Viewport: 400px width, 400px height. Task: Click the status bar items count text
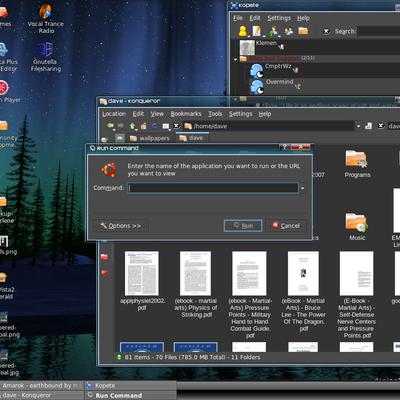tap(192, 357)
